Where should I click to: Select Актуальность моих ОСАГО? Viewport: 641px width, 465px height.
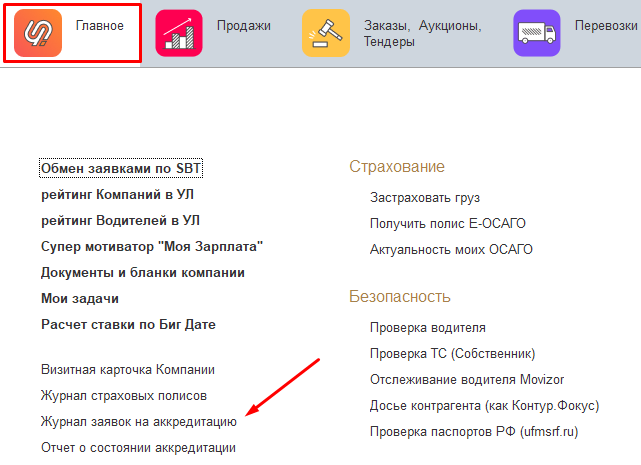point(451,249)
